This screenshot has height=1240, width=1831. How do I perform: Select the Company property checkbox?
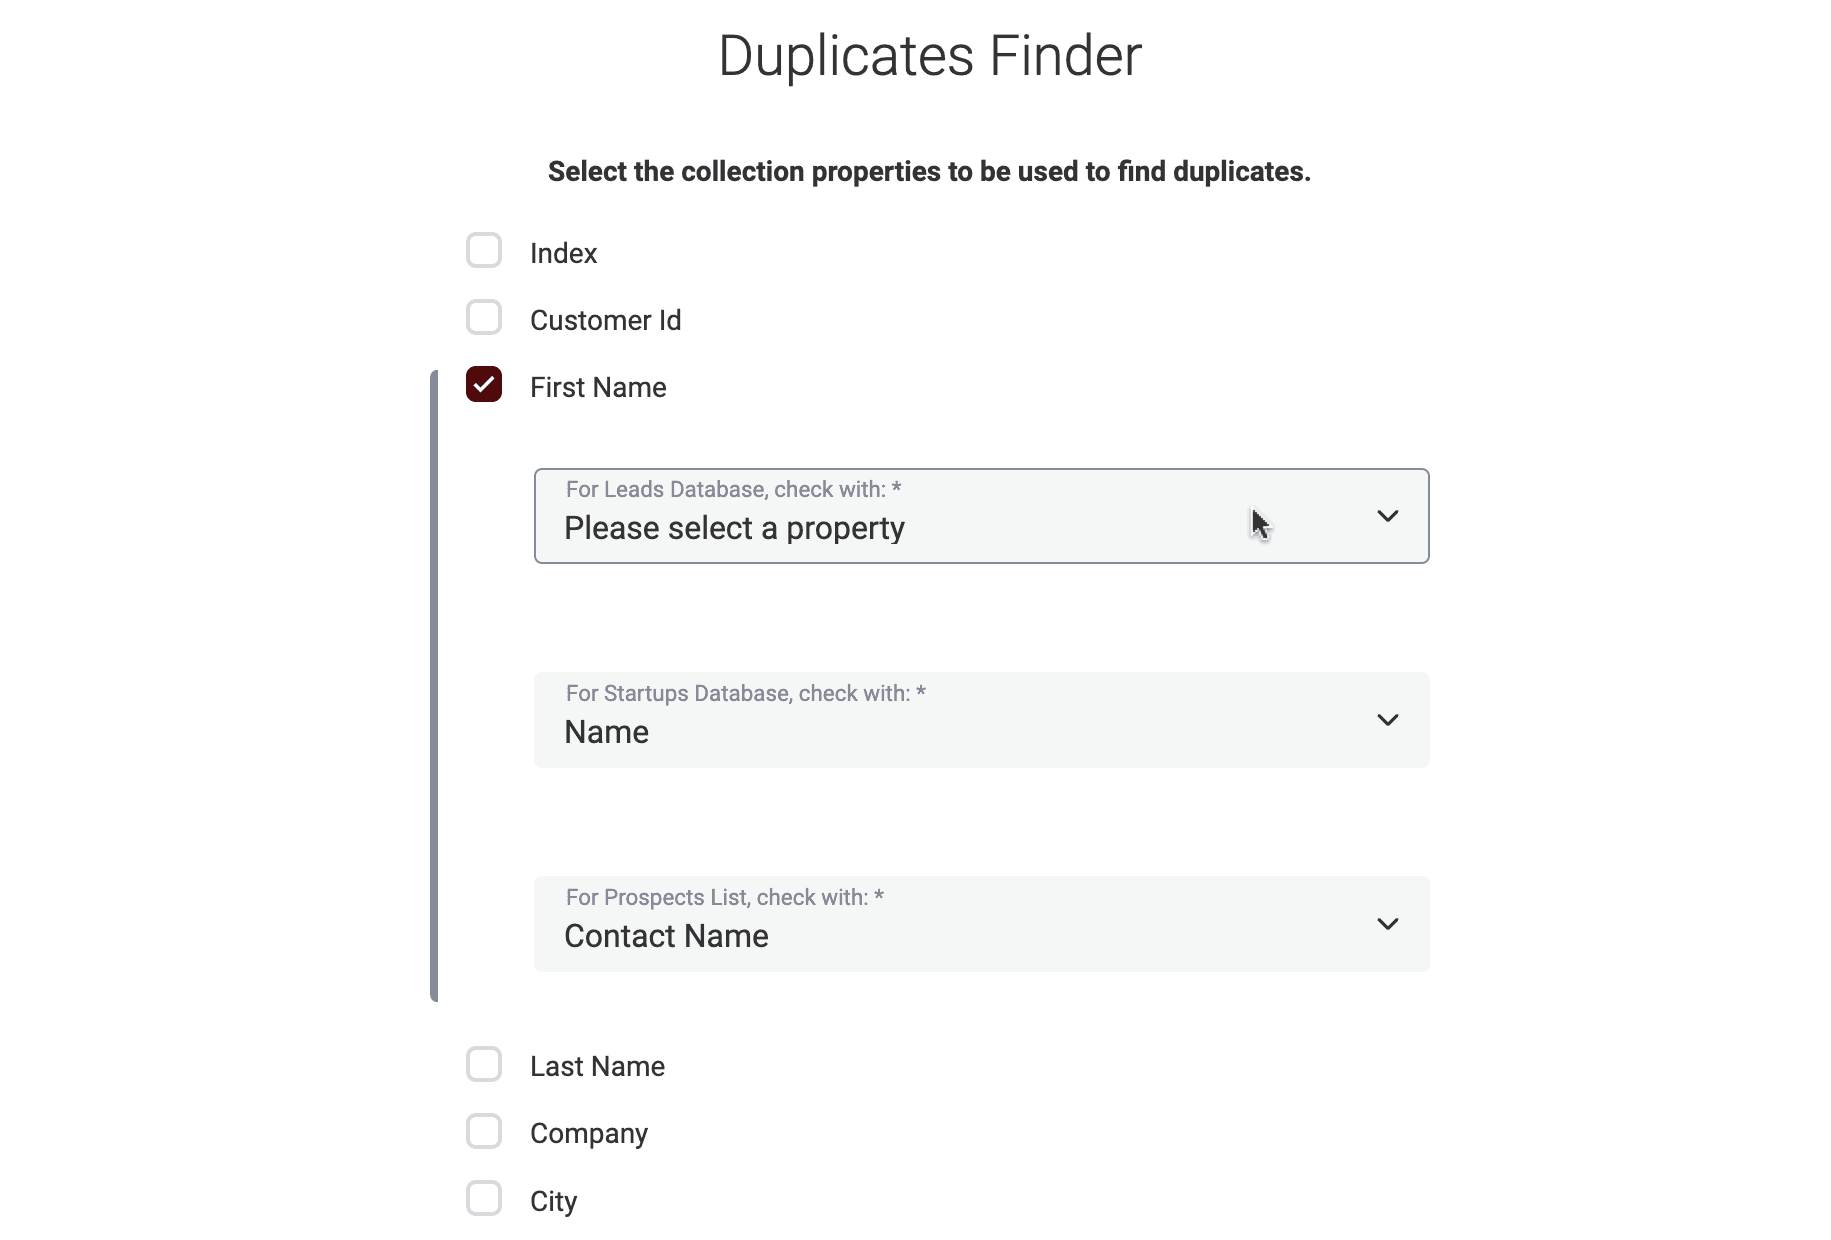(x=484, y=1131)
